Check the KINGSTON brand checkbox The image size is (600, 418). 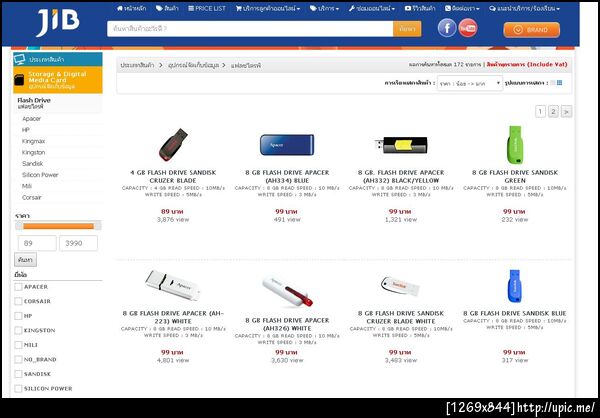pyautogui.click(x=18, y=330)
